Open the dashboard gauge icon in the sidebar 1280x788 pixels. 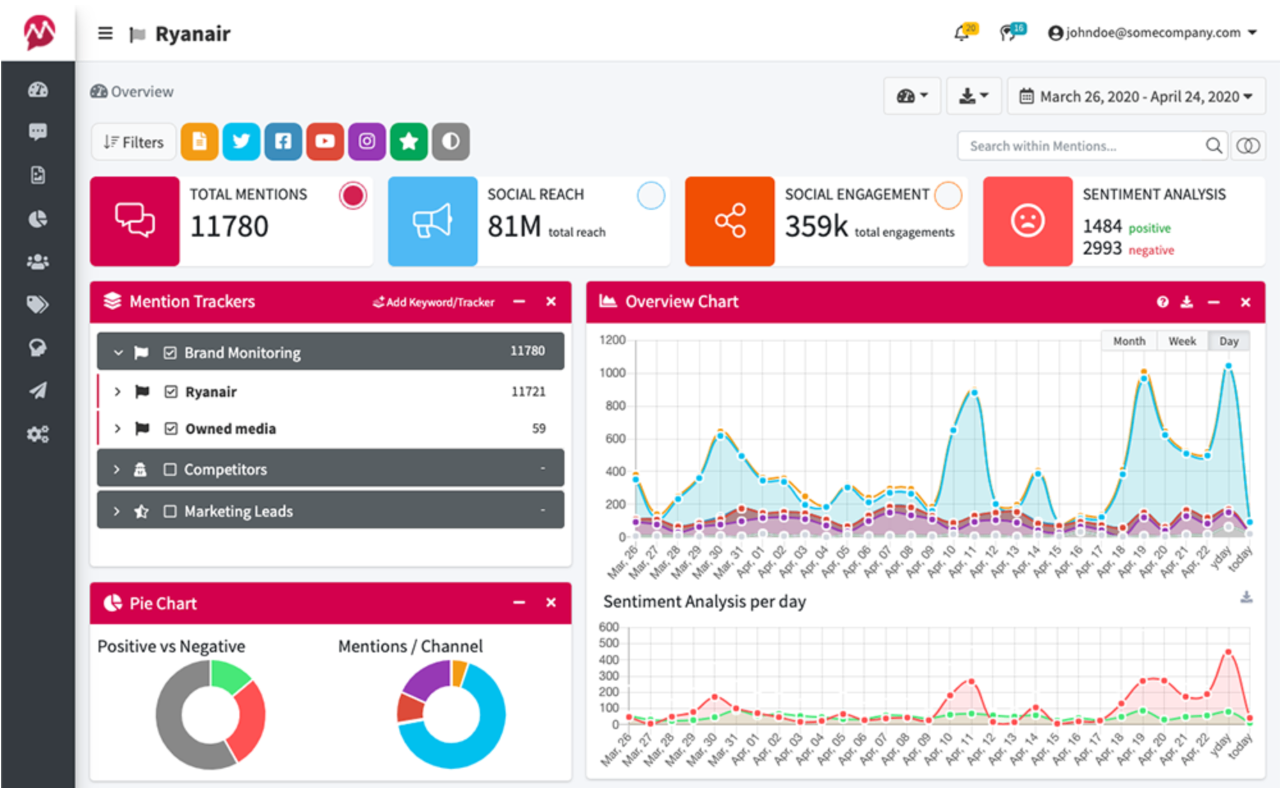tap(38, 90)
